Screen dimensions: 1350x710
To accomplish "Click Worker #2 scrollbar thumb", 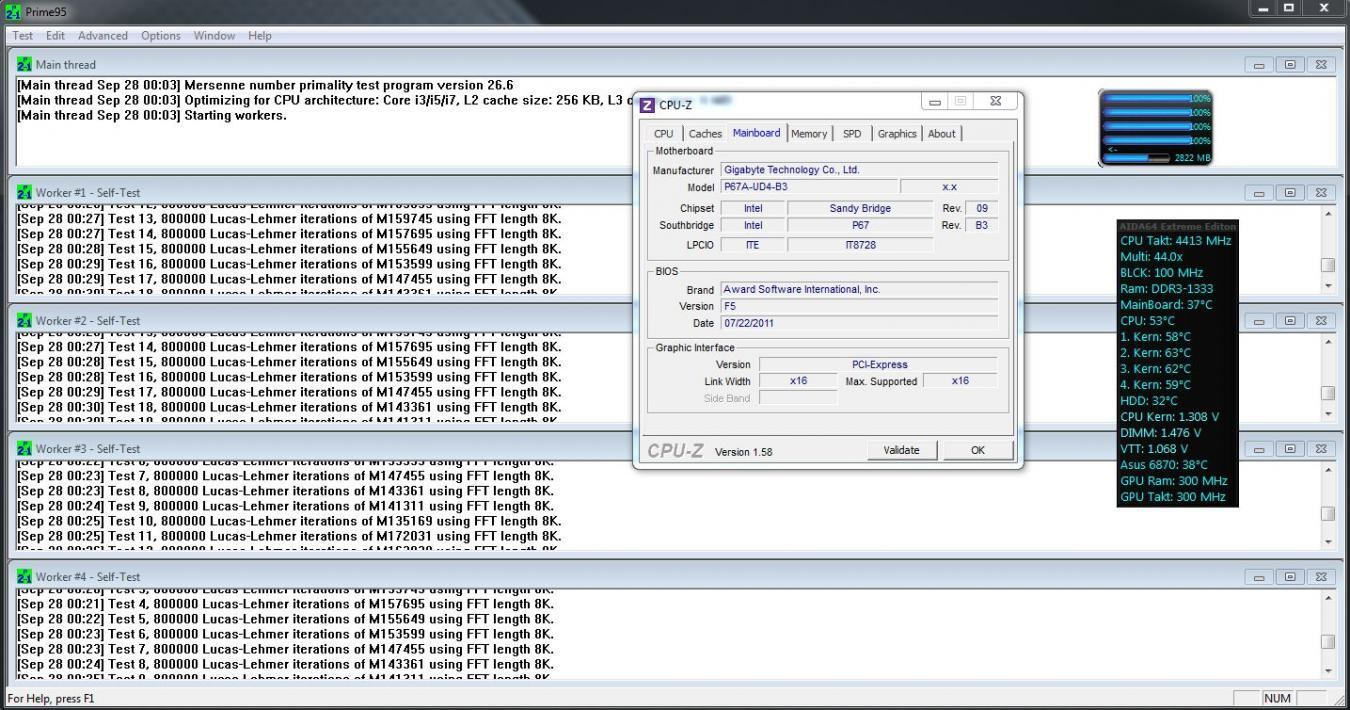I will coord(1327,393).
